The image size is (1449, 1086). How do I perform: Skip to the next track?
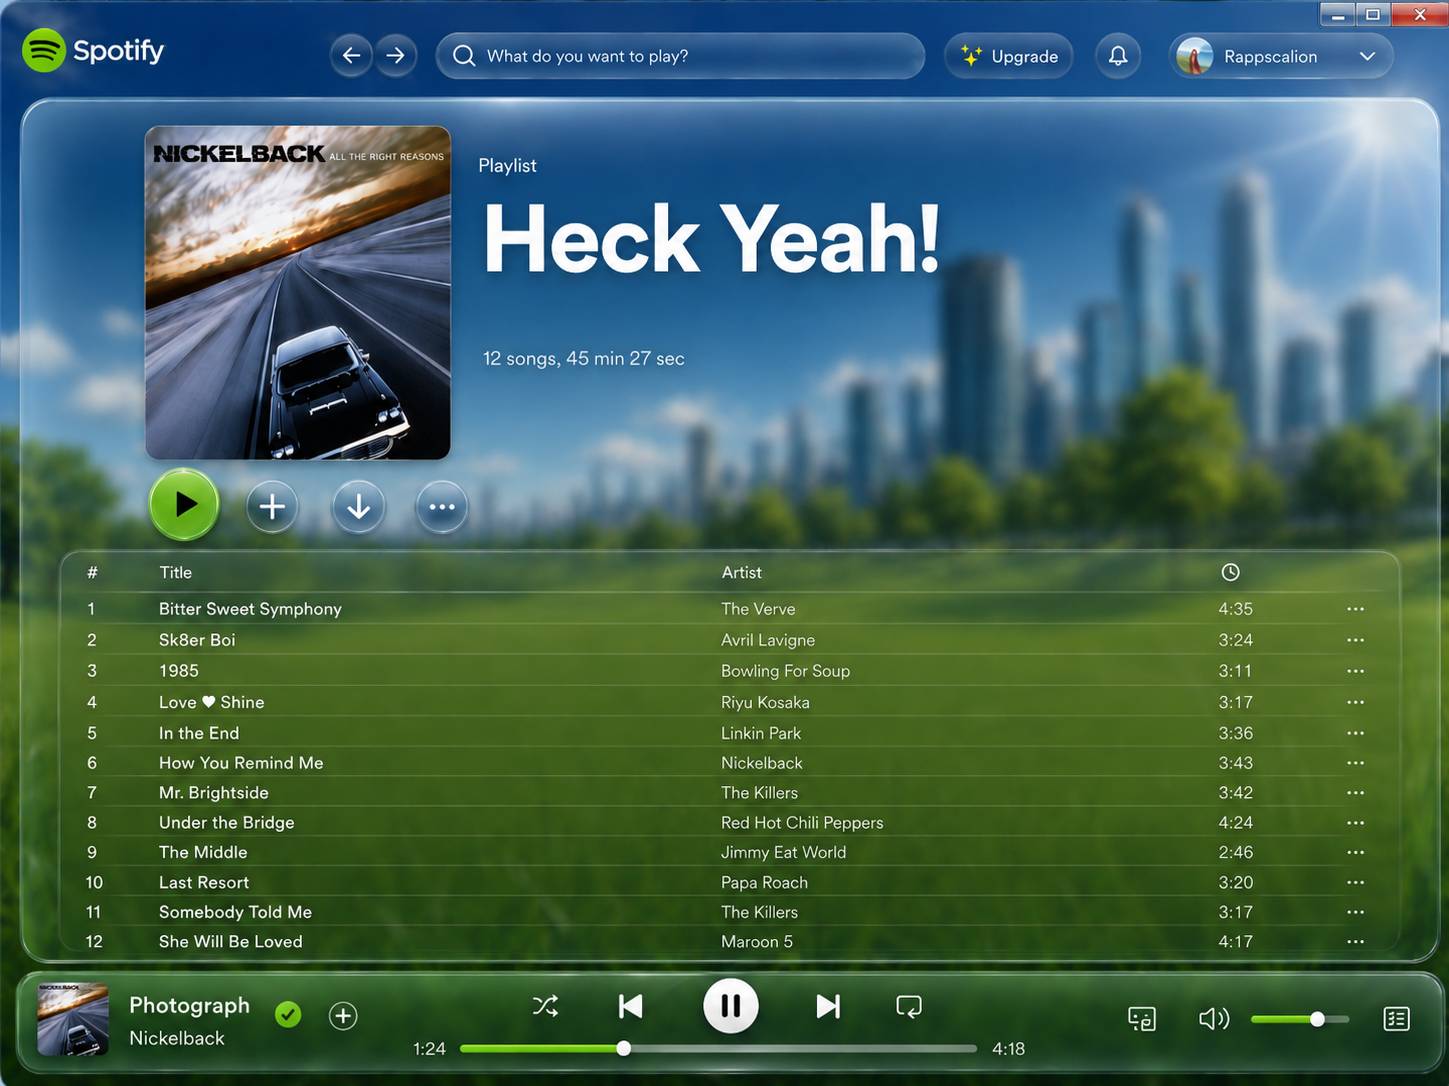[x=828, y=1006]
